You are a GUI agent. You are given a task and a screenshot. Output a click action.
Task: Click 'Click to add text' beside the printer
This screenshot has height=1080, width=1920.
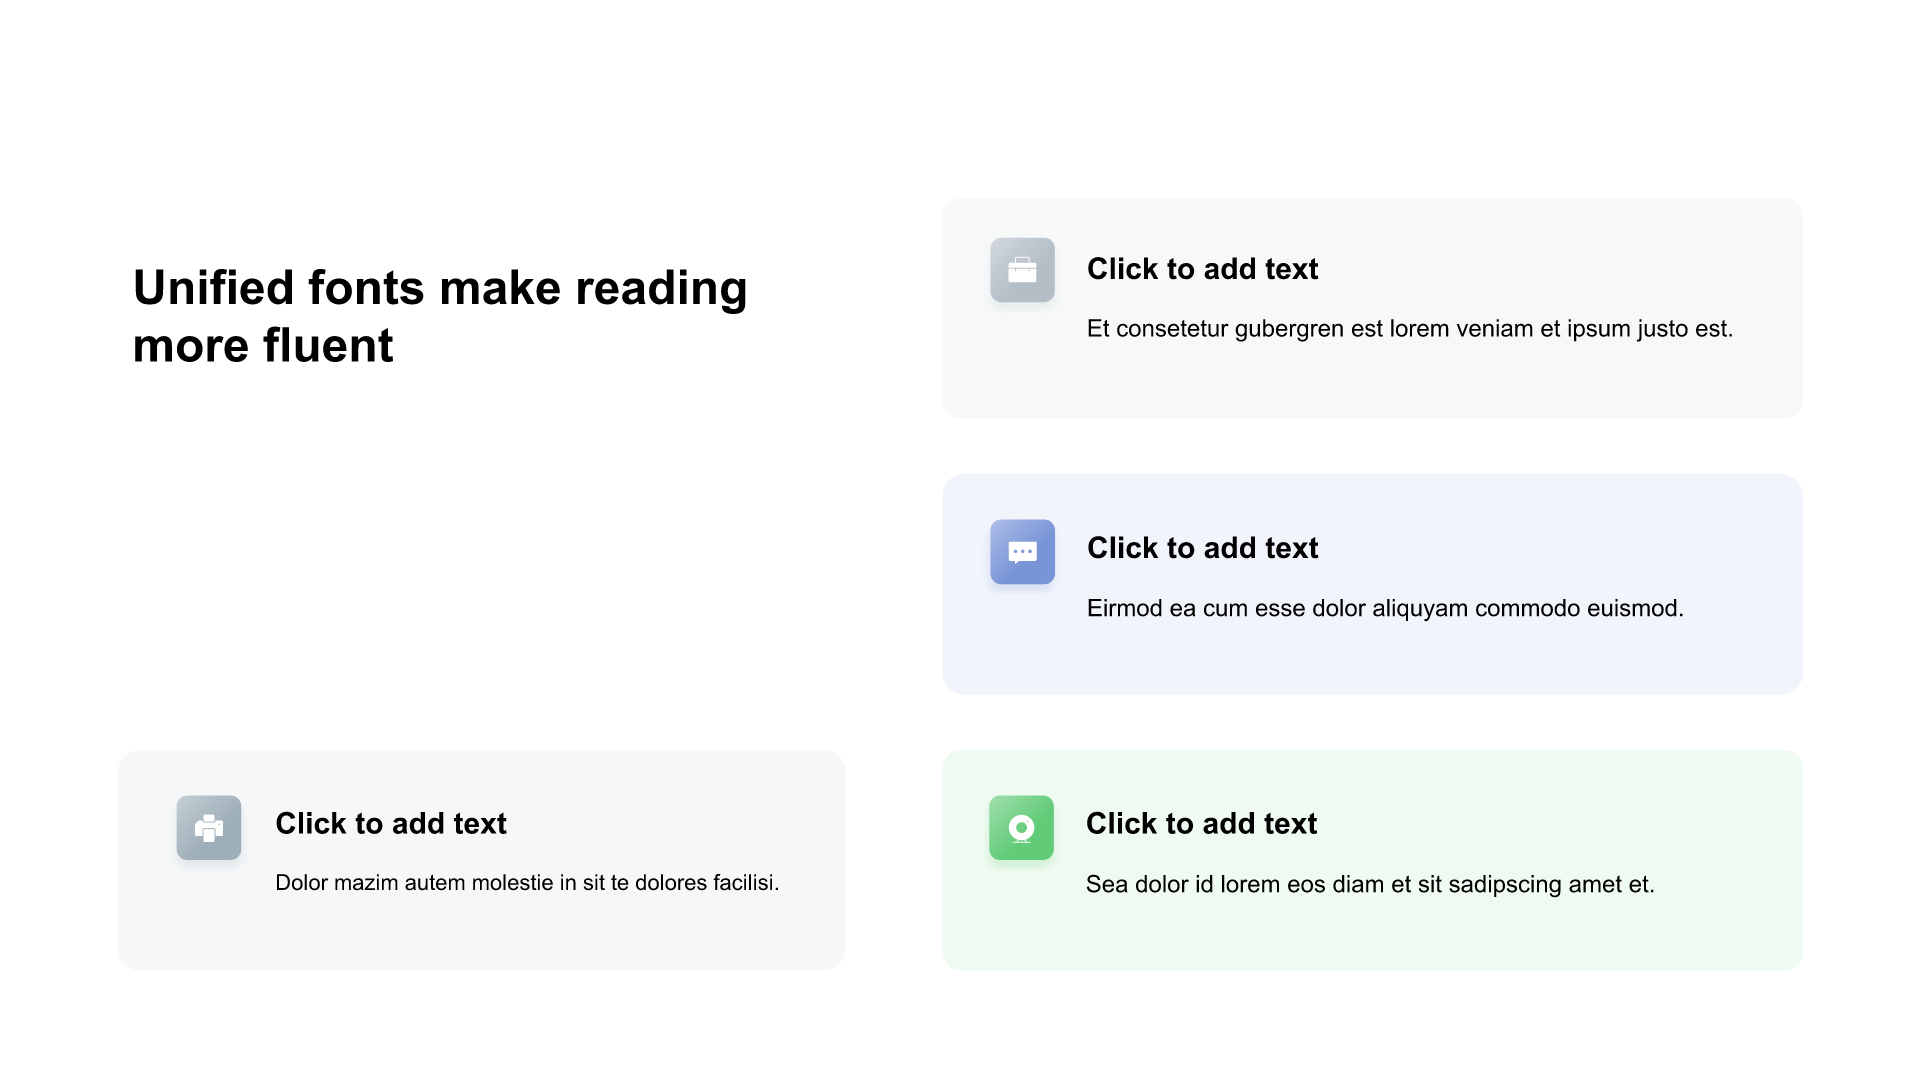point(391,824)
